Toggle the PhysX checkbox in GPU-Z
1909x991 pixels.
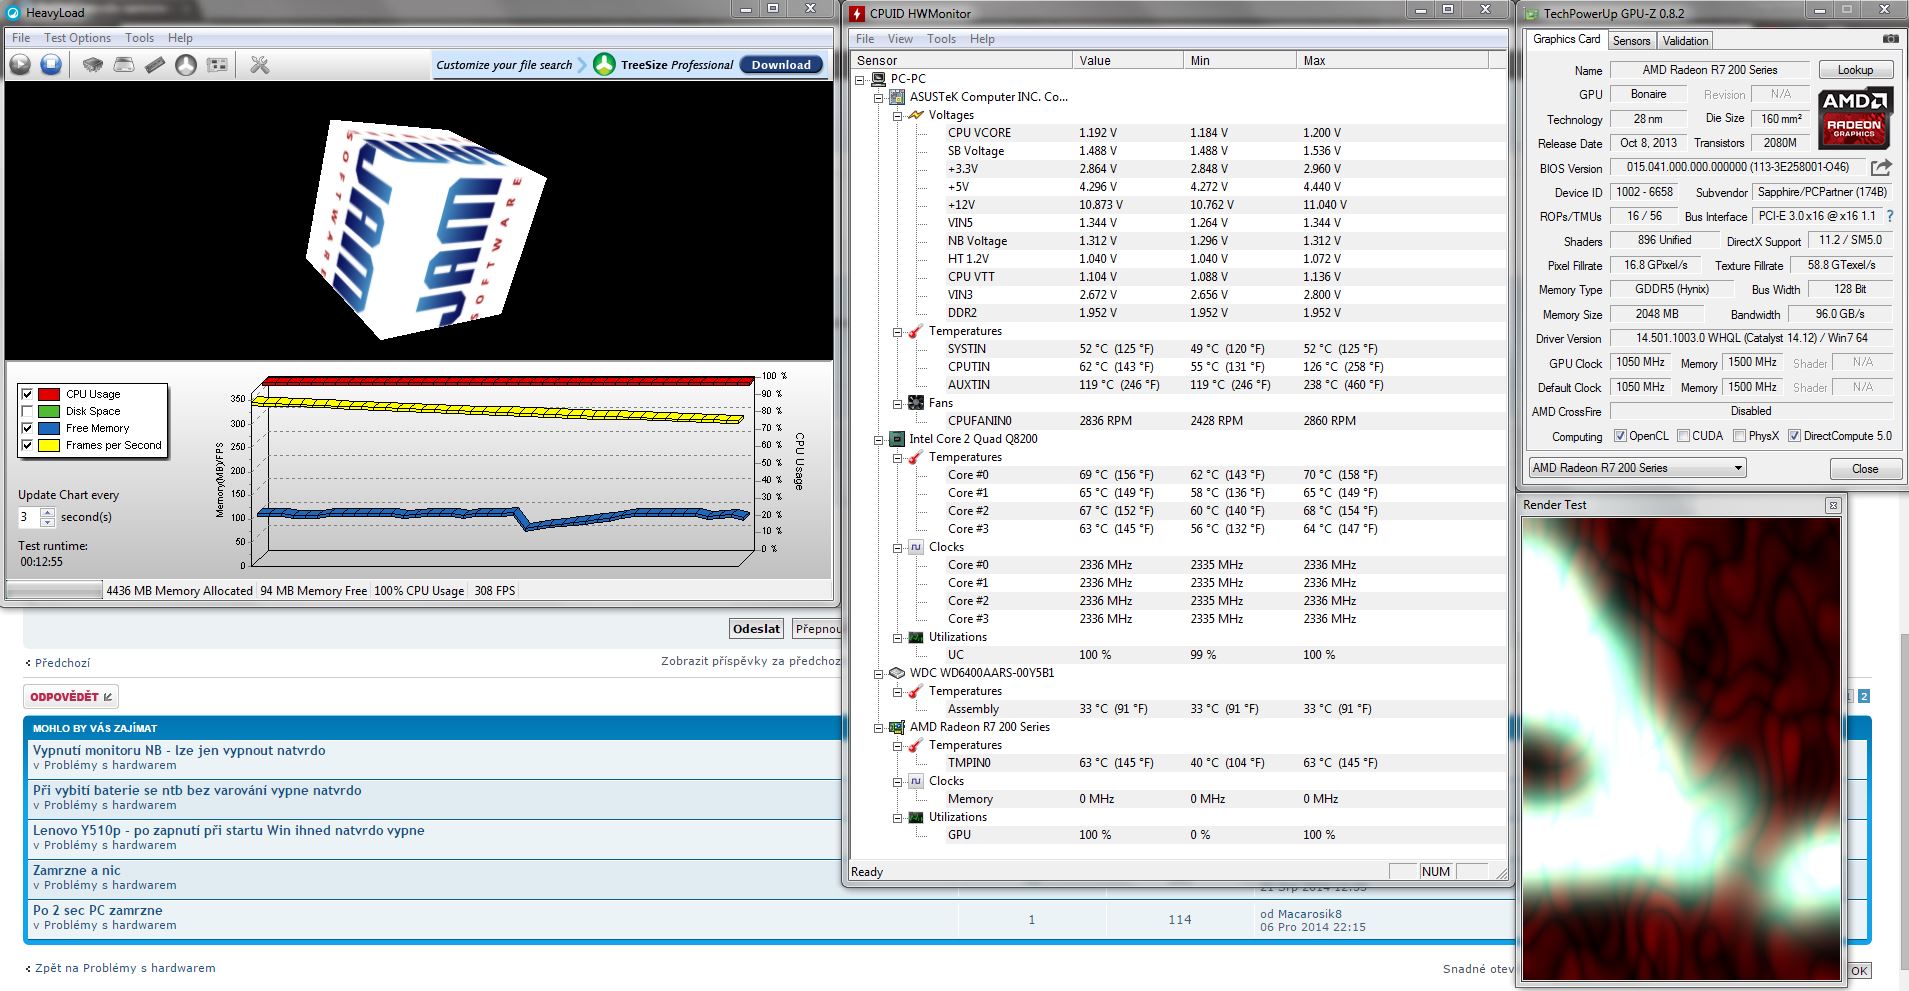click(x=1739, y=436)
